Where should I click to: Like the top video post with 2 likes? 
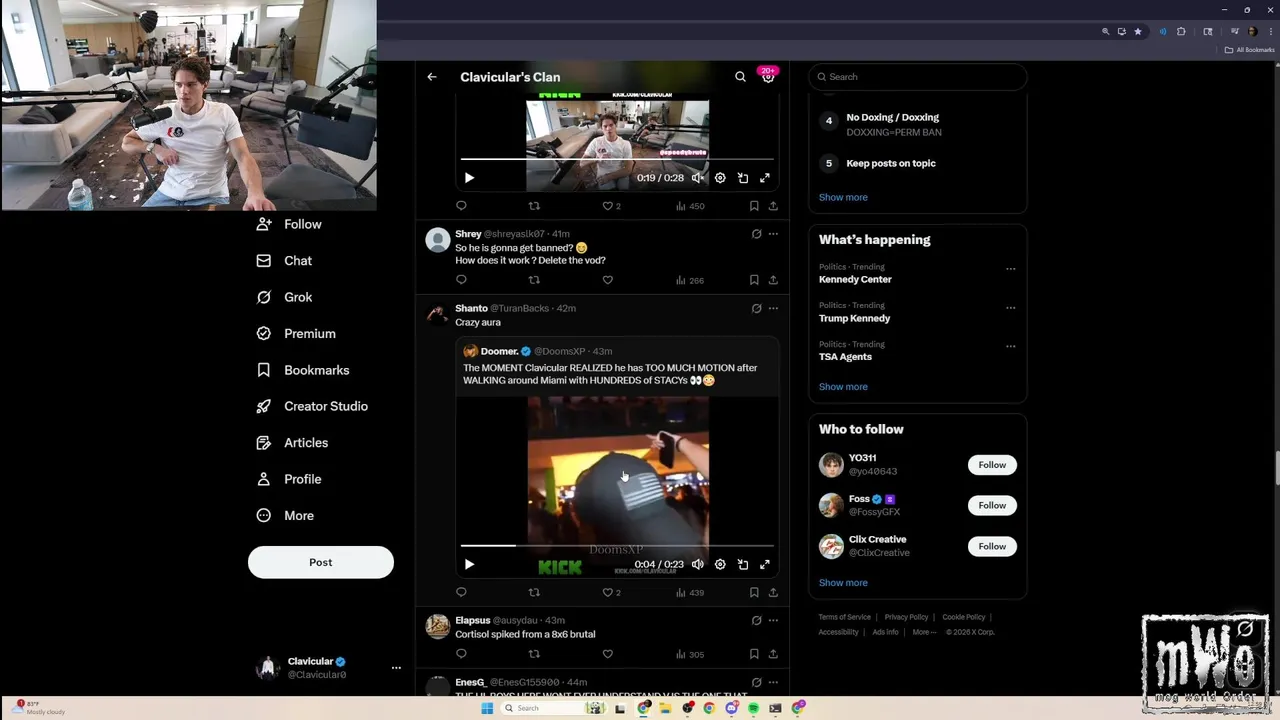[x=611, y=206]
